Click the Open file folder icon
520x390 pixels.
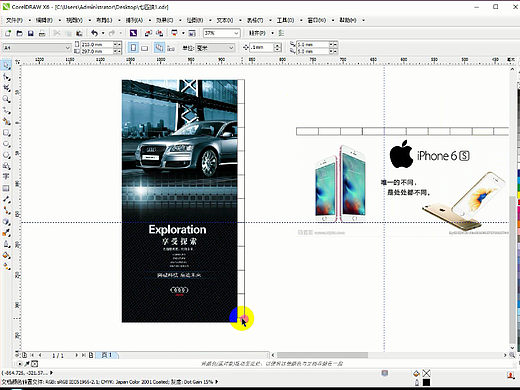pos(19,33)
